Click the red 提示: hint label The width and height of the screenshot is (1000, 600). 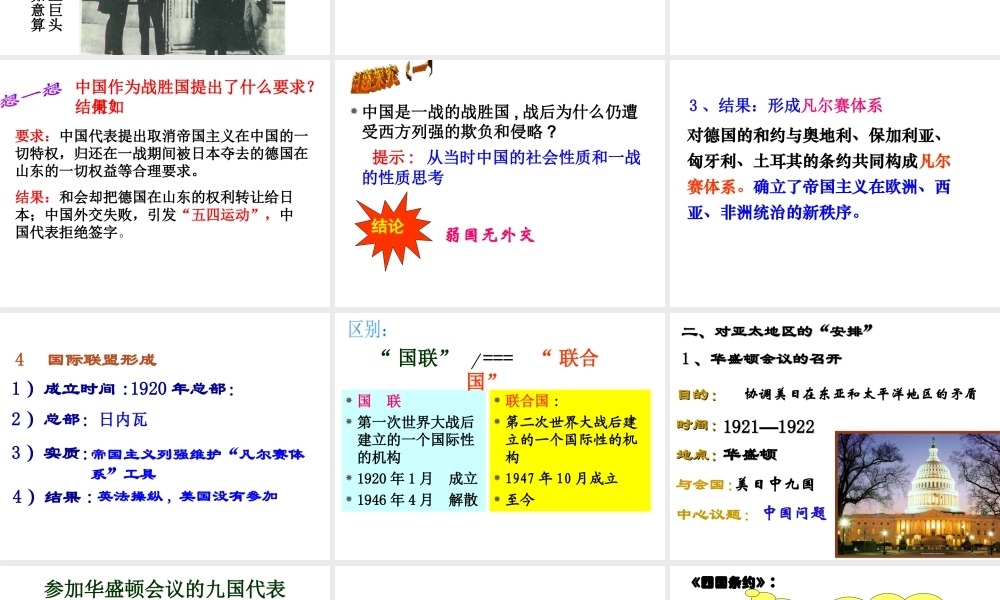click(x=393, y=157)
